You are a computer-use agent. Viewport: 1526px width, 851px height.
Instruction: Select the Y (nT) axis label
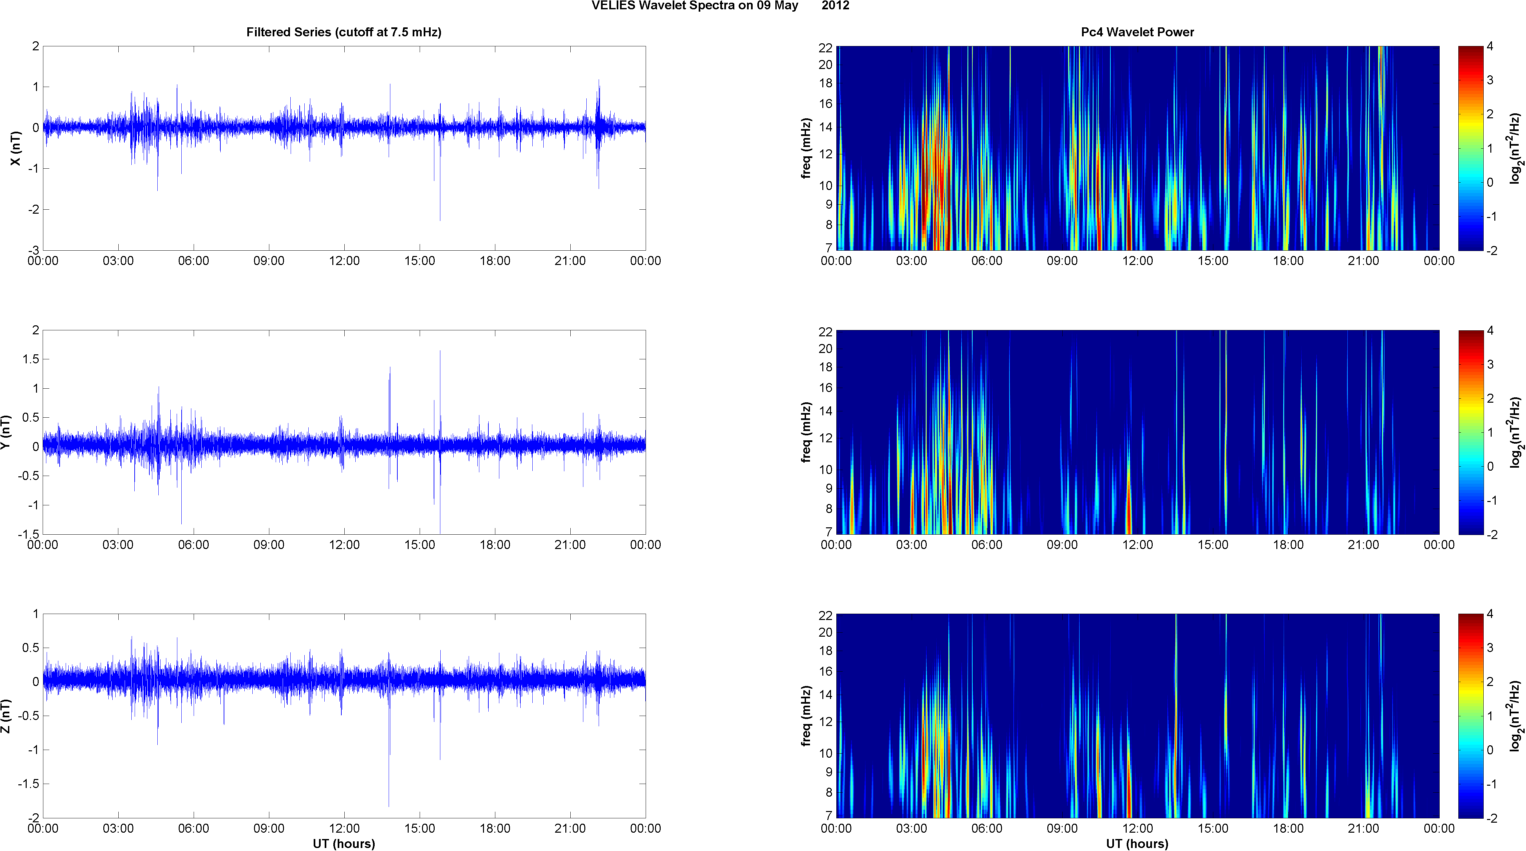pyautogui.click(x=7, y=432)
